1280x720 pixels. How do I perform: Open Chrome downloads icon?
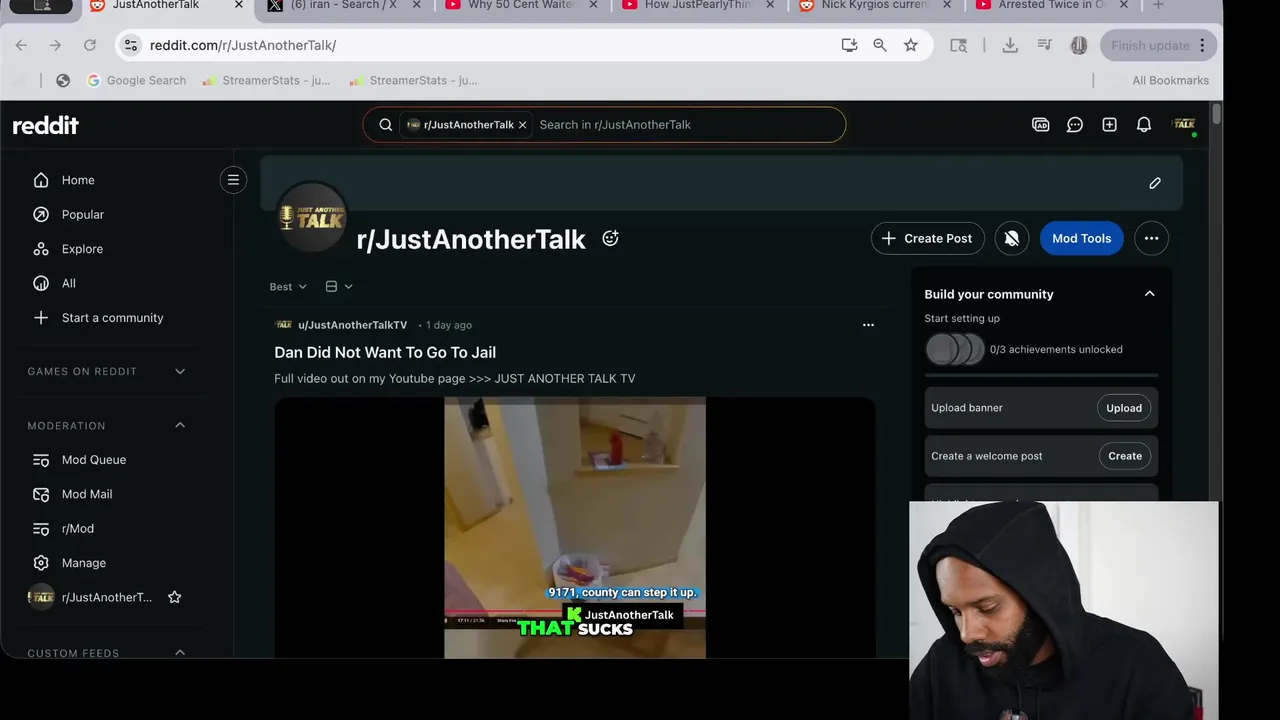click(x=1010, y=45)
